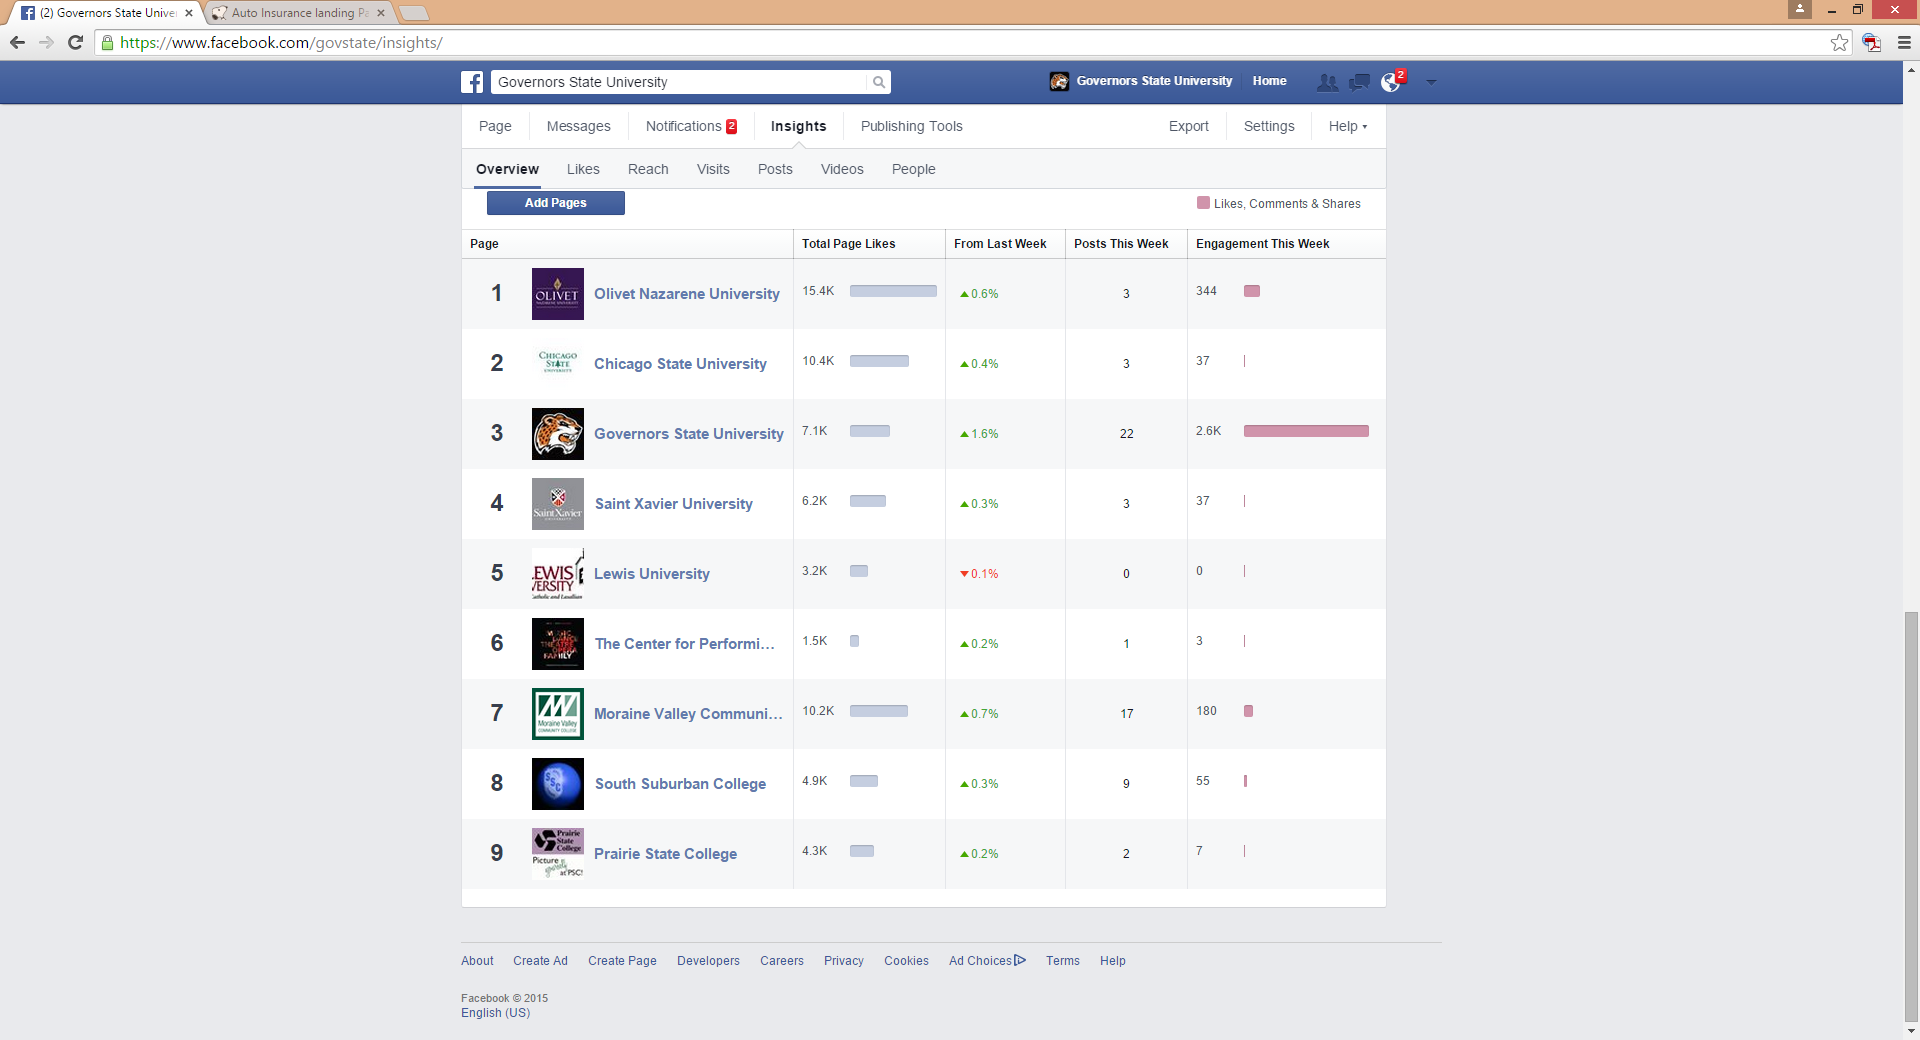Click Olivet Nazarene 15.4K likes bar

[893, 291]
